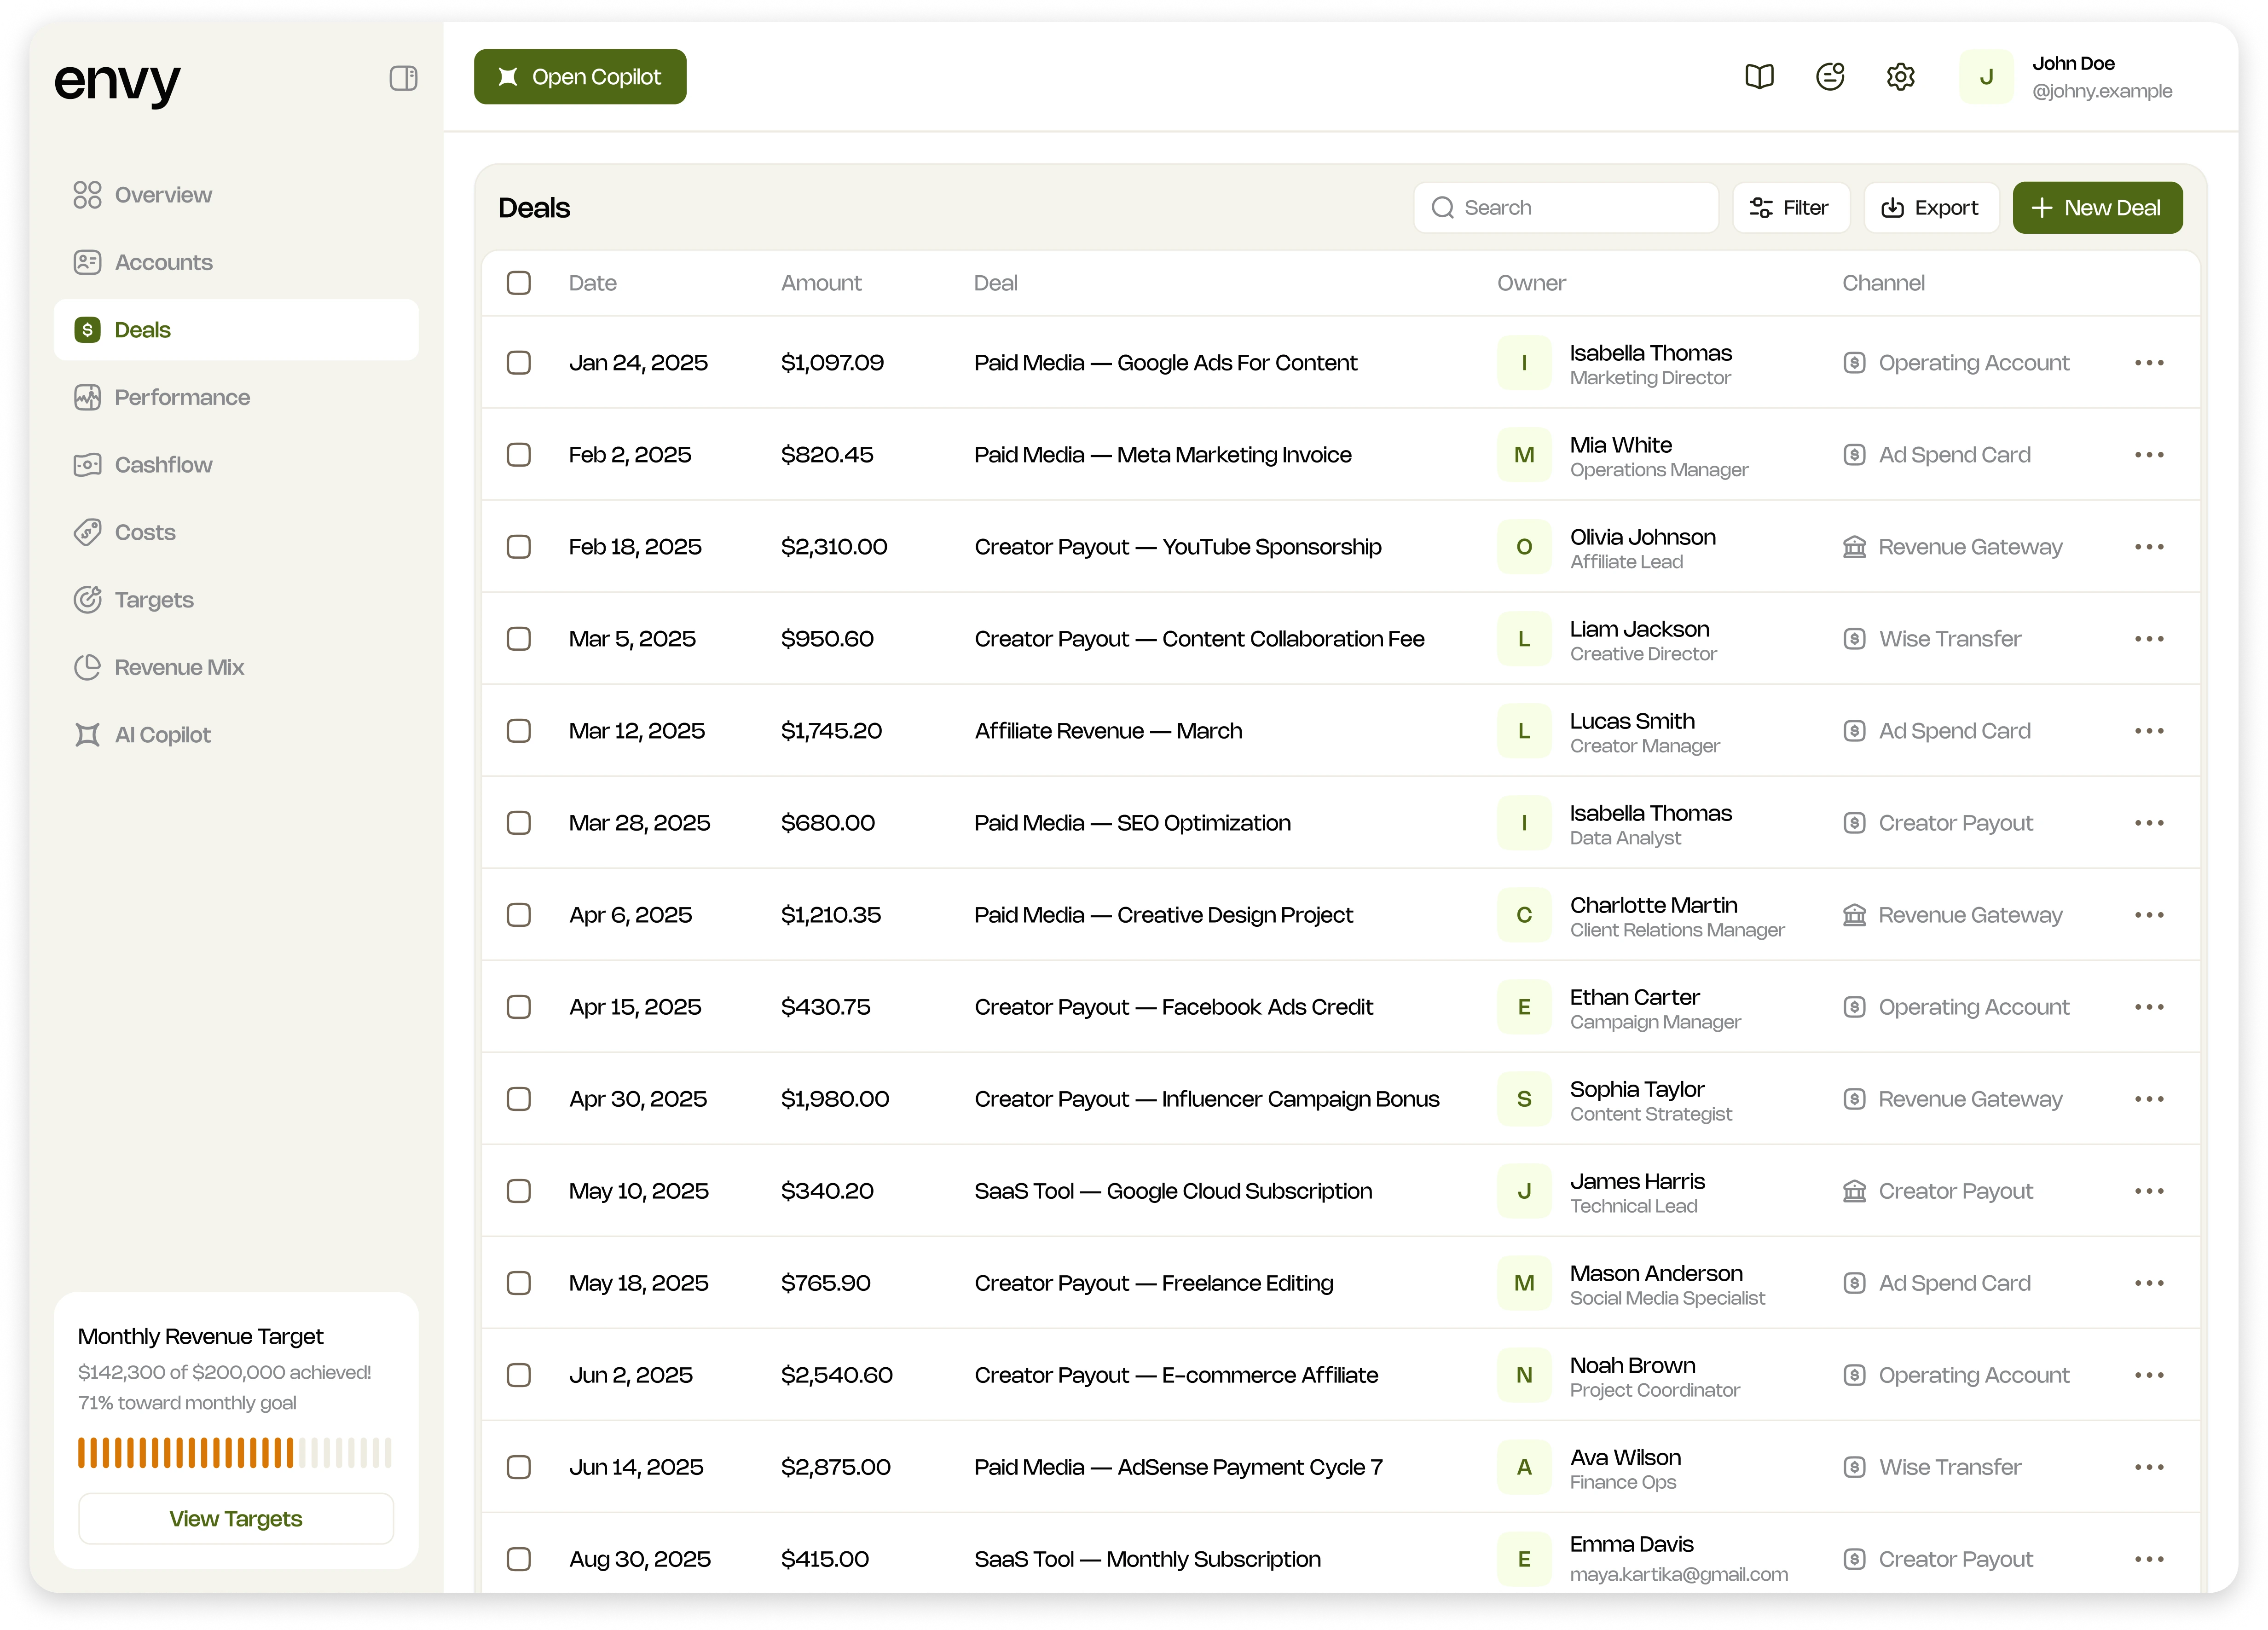The image size is (2268, 1630).
Task: Click the Olivia Johnson avatar badge
Action: pyautogui.click(x=1524, y=547)
